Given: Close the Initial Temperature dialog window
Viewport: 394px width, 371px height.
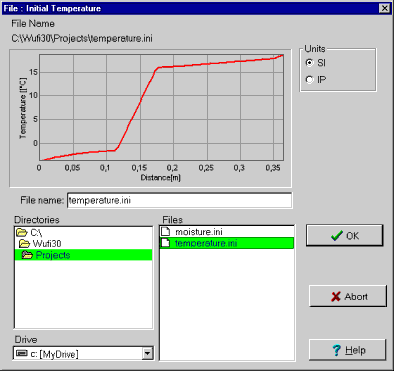Looking at the screenshot, I should [x=385, y=8].
